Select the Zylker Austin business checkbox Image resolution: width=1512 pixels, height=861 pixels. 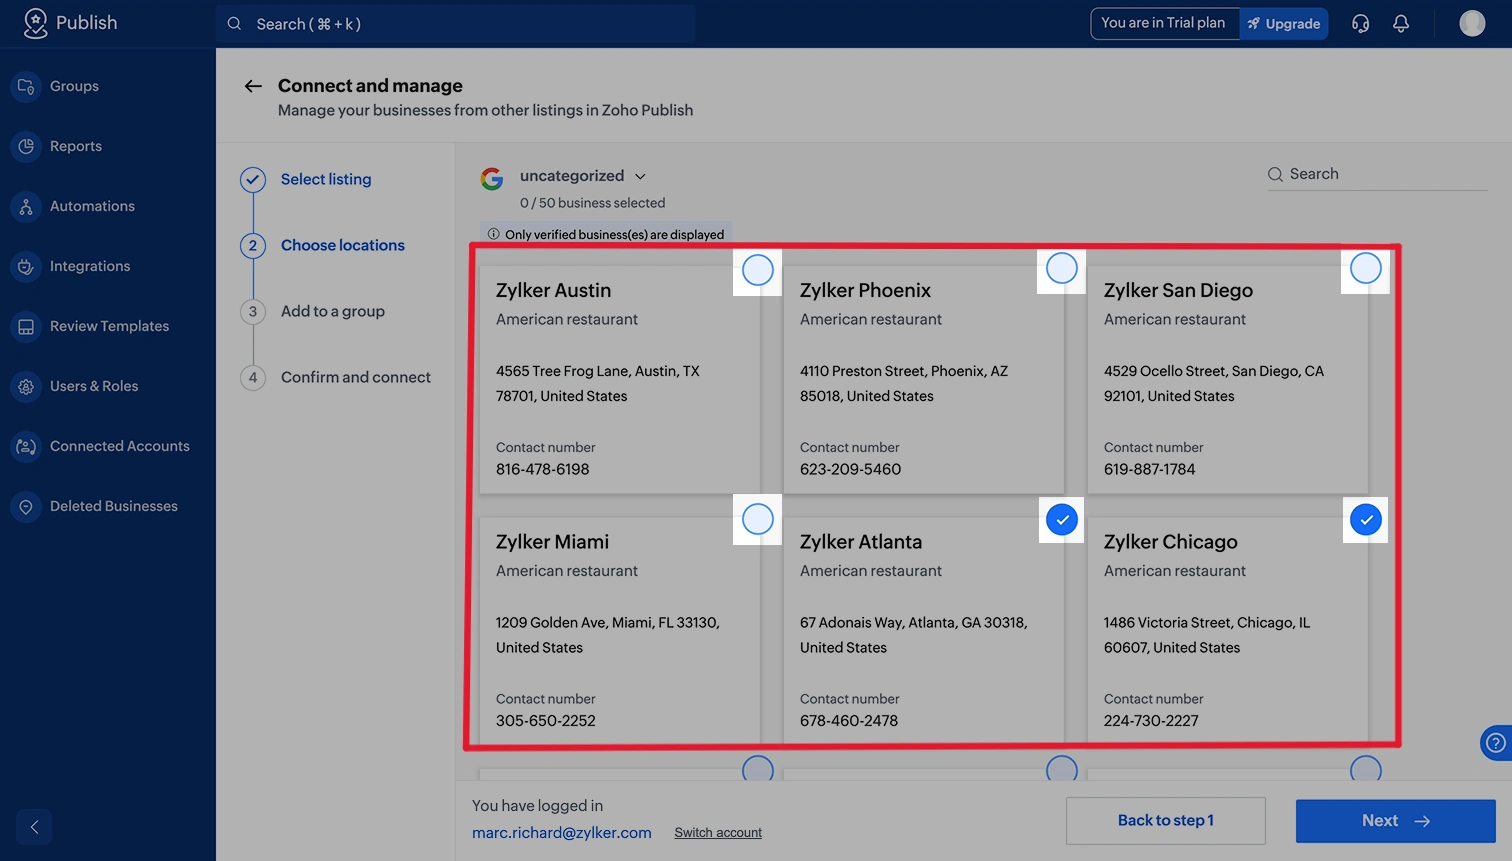[x=757, y=270]
